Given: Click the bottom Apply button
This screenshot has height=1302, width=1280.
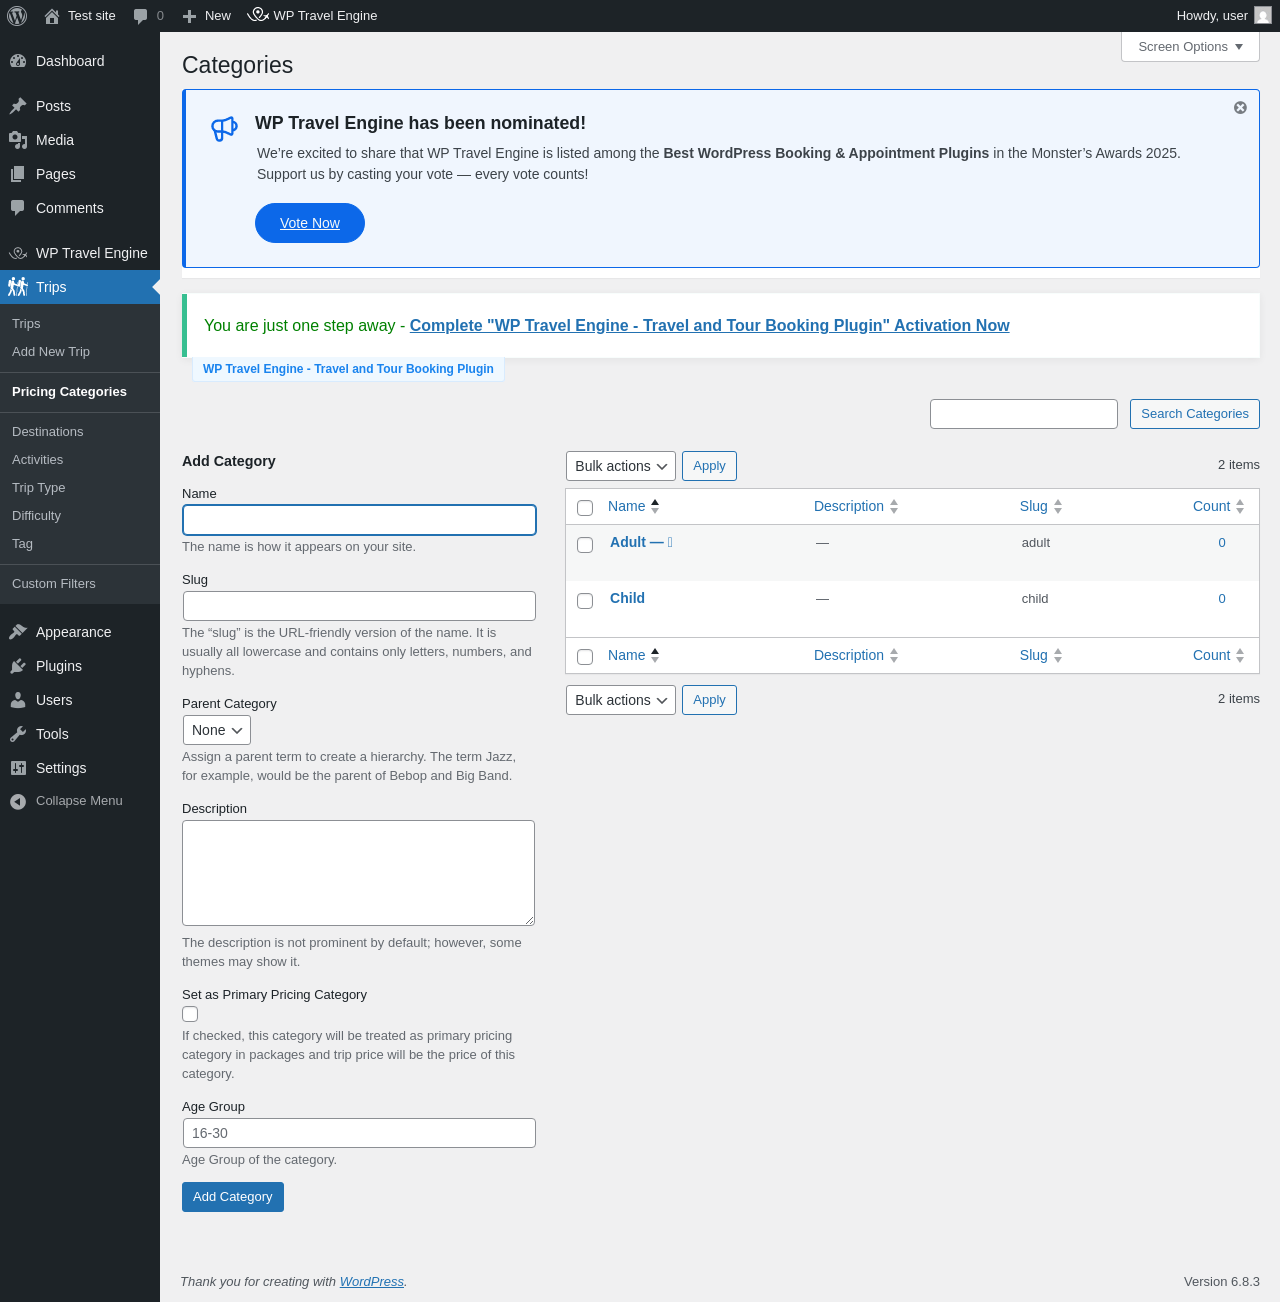Looking at the screenshot, I should pyautogui.click(x=709, y=700).
